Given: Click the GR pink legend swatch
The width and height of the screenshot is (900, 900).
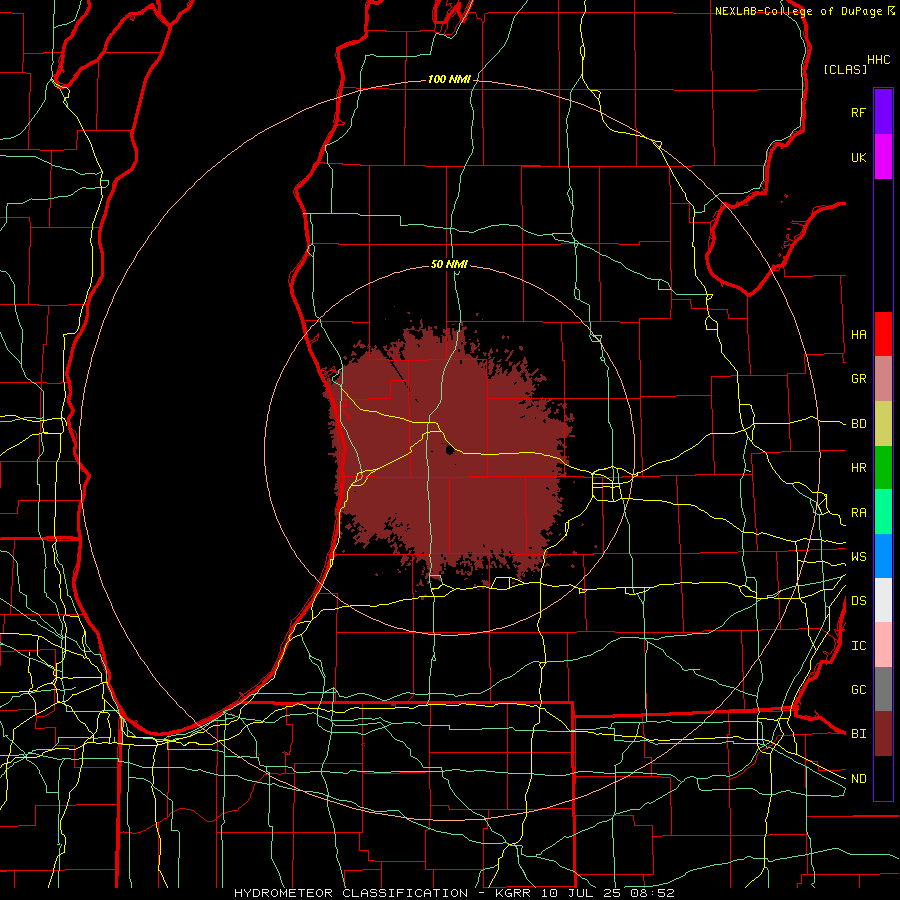Looking at the screenshot, I should pos(883,379).
